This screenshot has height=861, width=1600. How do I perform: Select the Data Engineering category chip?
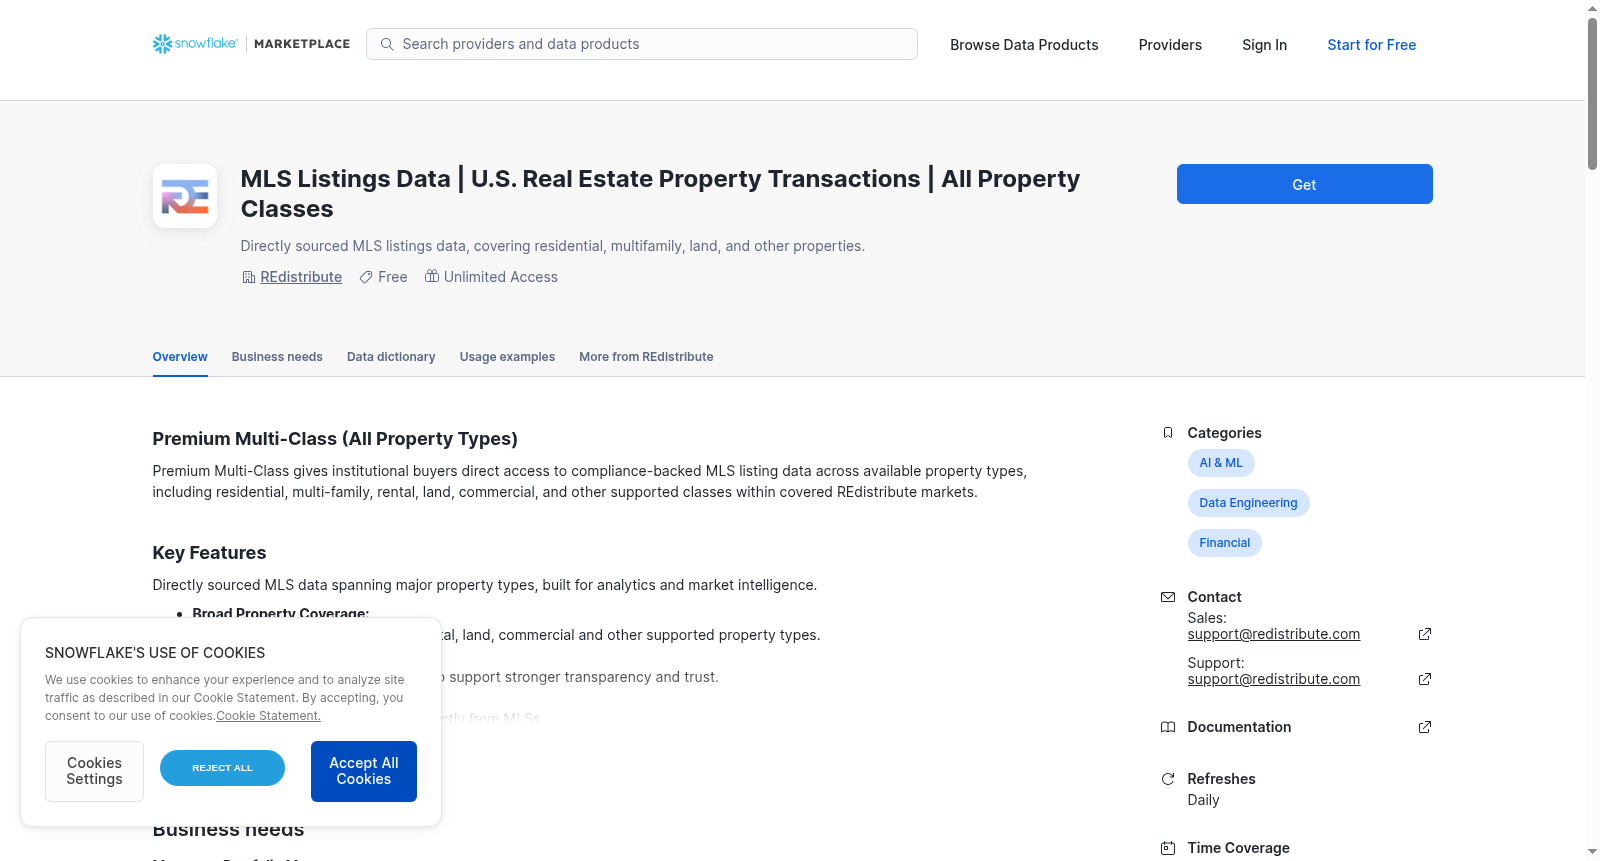pyautogui.click(x=1248, y=503)
